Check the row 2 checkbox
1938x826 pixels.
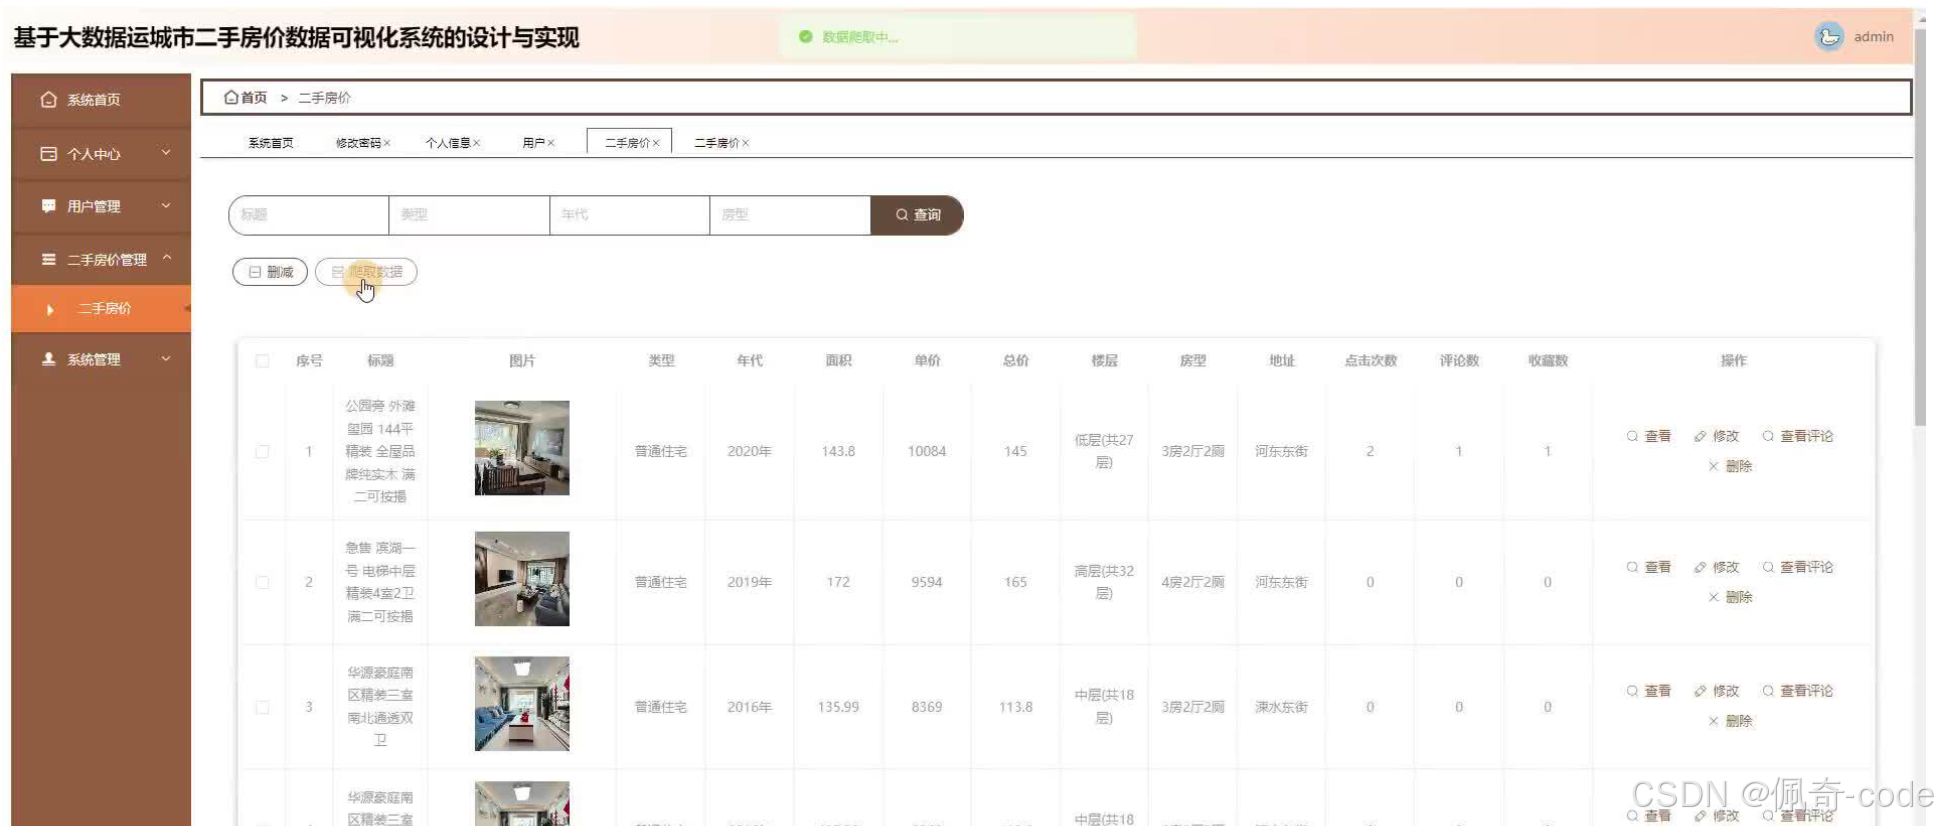[262, 582]
